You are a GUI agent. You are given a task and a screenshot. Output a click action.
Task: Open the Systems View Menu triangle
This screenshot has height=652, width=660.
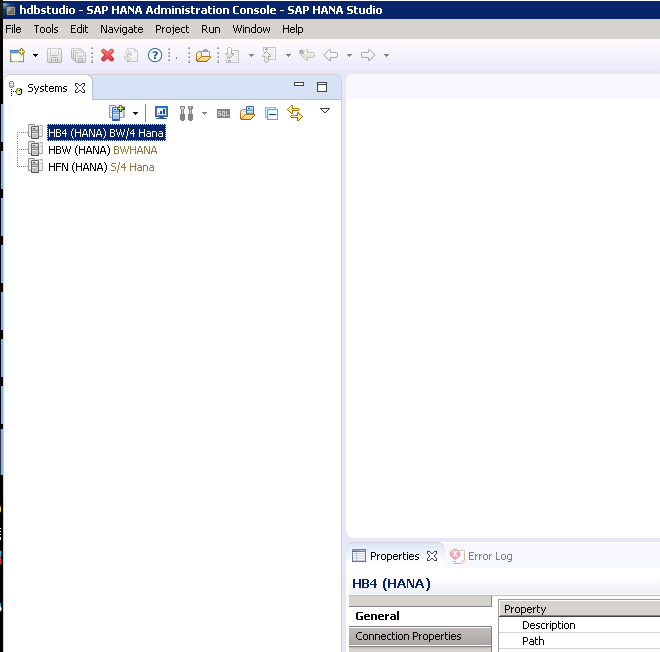point(325,111)
